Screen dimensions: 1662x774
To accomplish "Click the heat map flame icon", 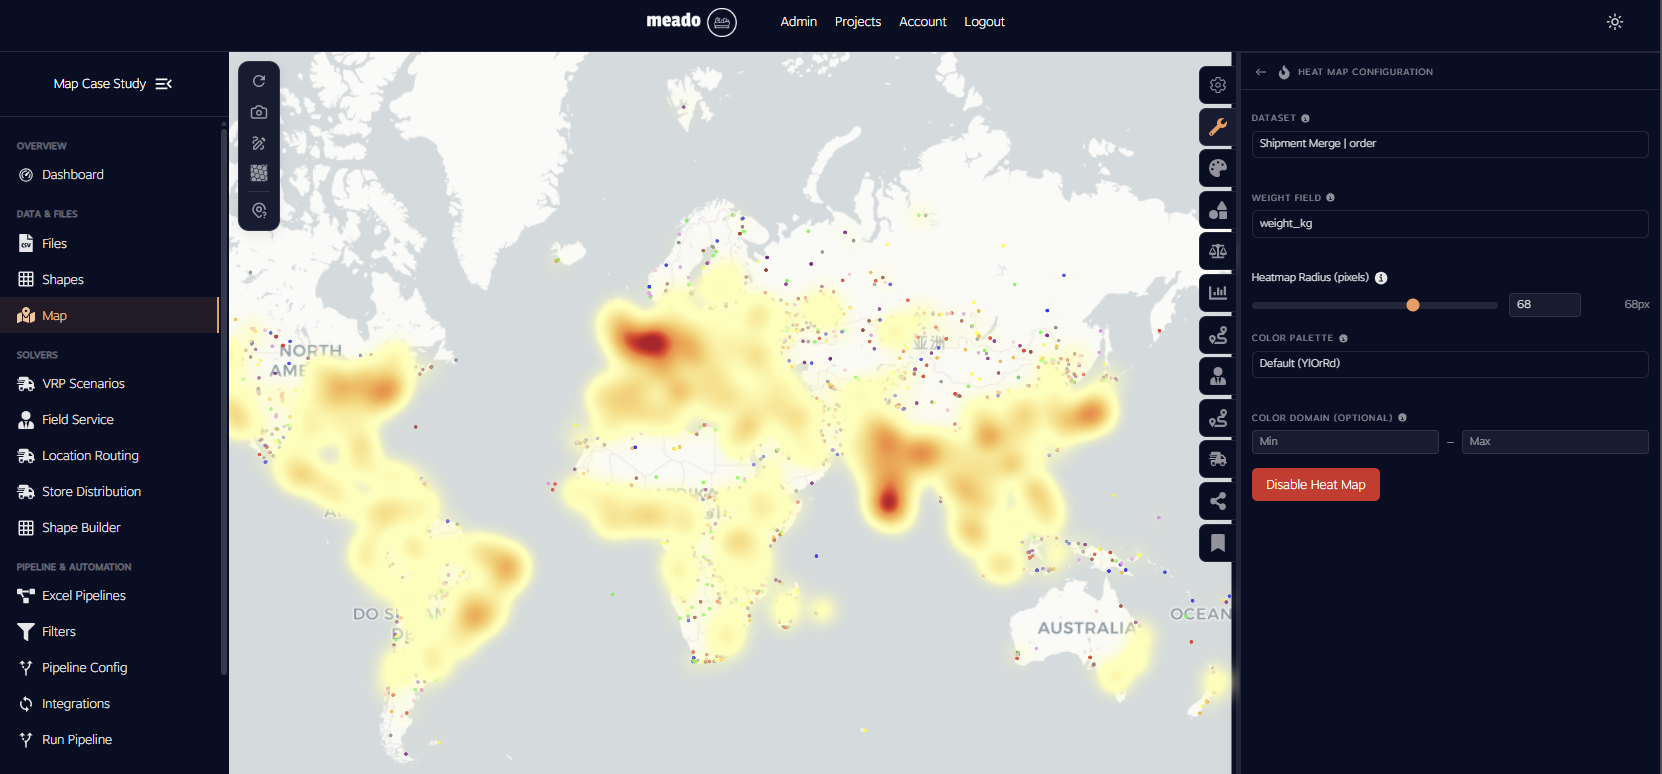I will click(x=1284, y=72).
